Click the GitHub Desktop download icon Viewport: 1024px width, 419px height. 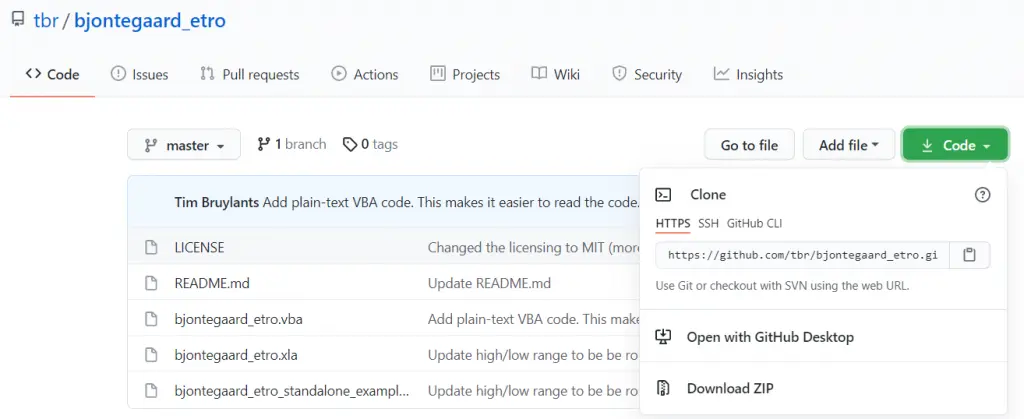click(663, 337)
